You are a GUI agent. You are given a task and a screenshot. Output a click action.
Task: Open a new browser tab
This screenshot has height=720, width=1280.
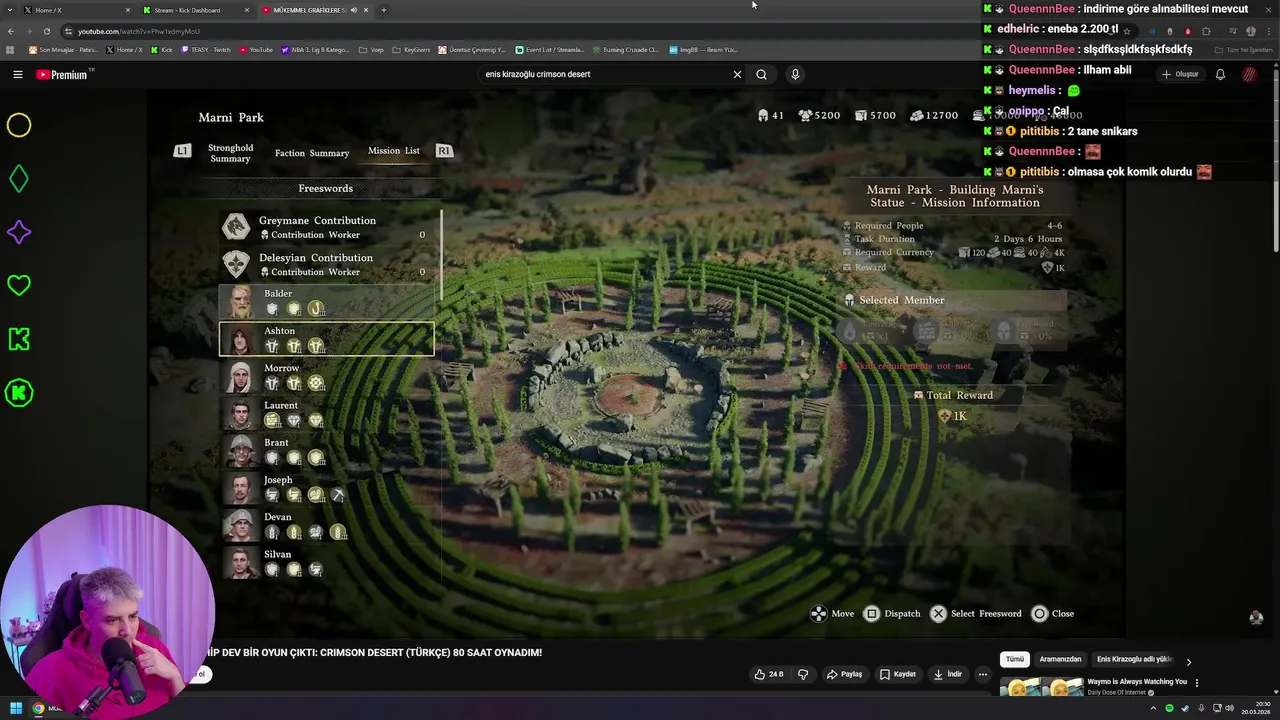pyautogui.click(x=383, y=10)
